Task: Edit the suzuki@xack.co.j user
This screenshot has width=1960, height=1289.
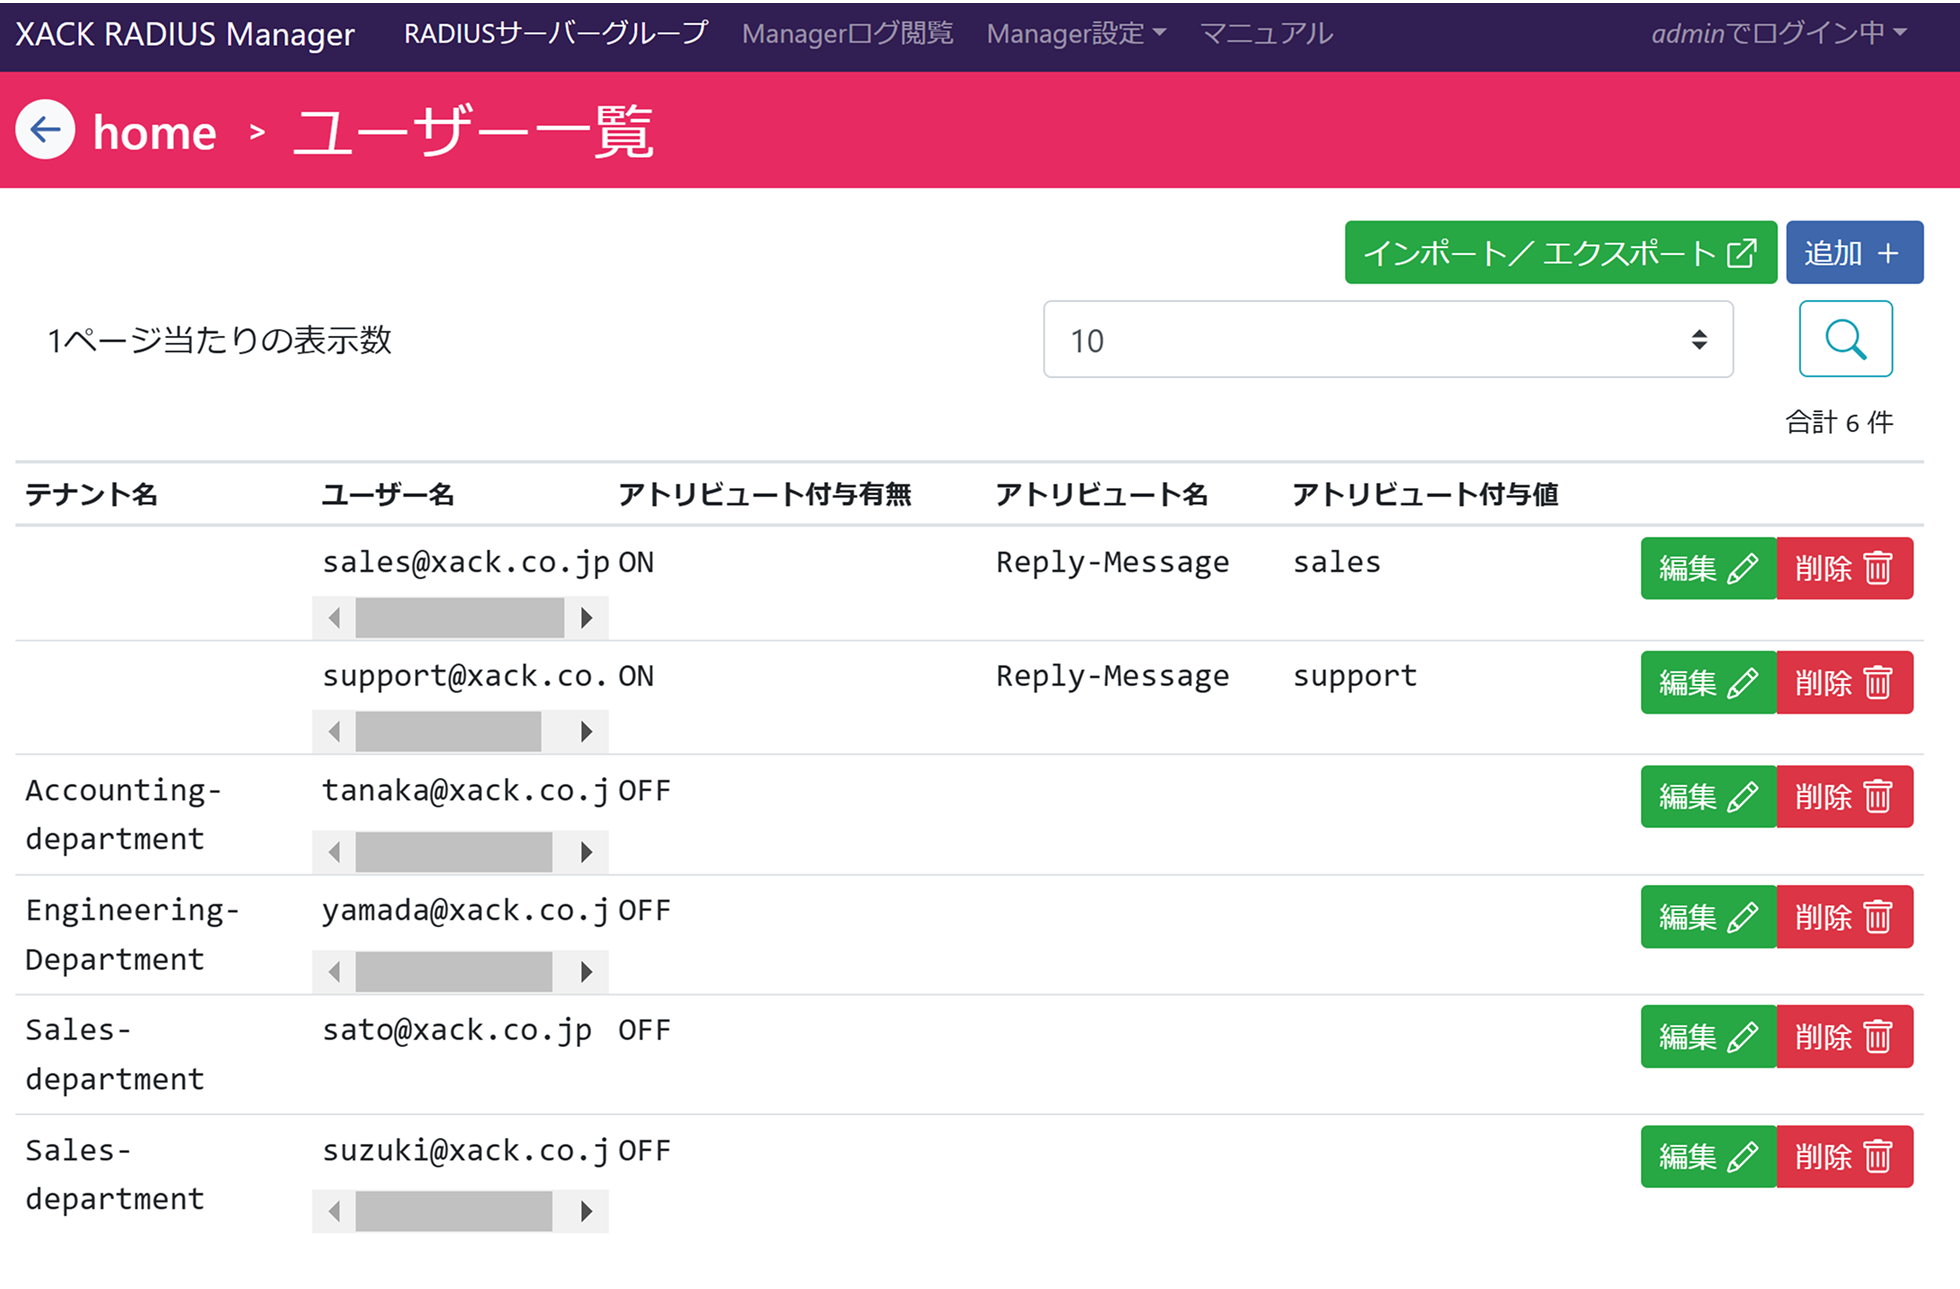Action: pos(1708,1156)
